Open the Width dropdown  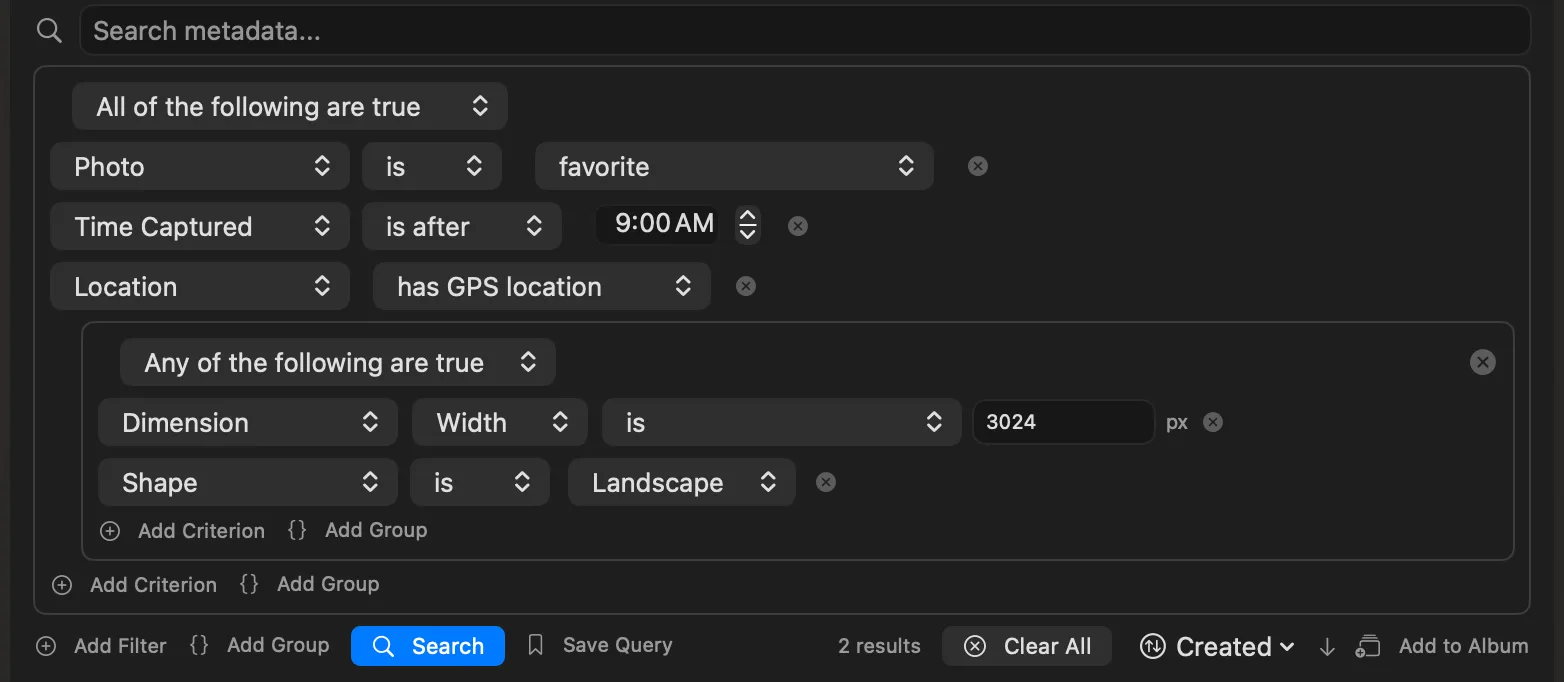[500, 422]
